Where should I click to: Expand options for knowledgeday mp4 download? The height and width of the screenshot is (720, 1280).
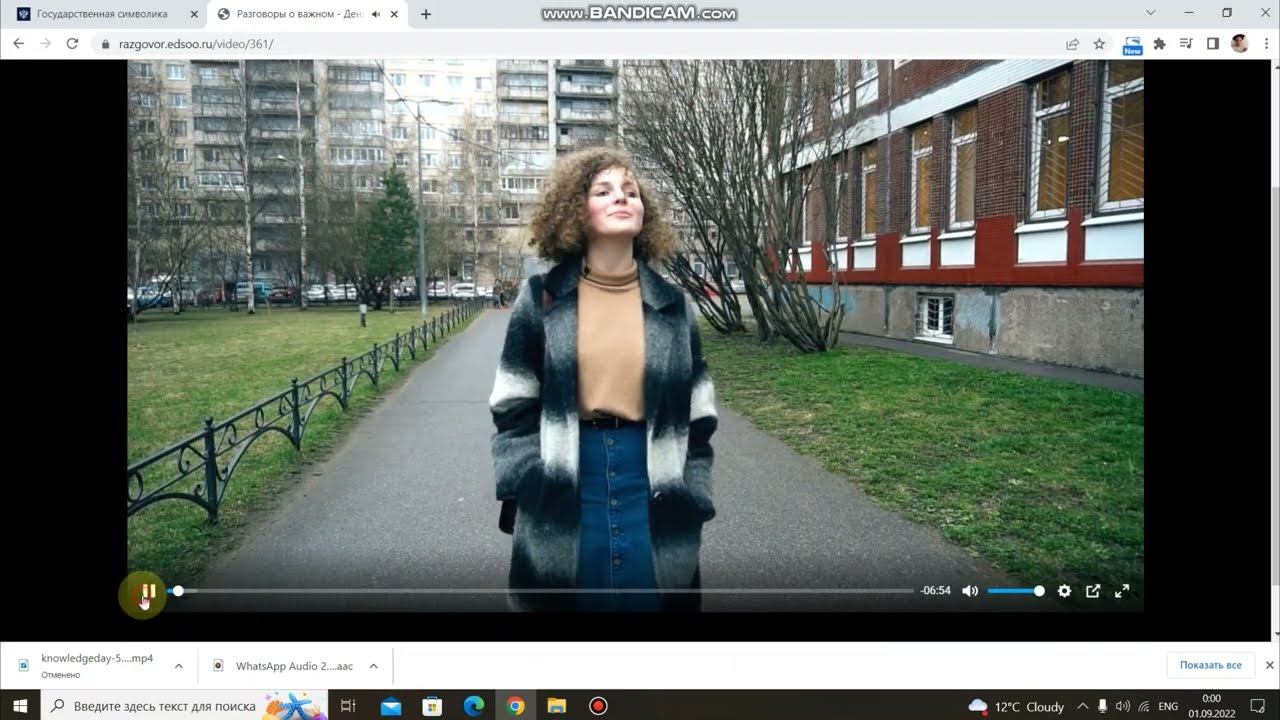click(179, 666)
